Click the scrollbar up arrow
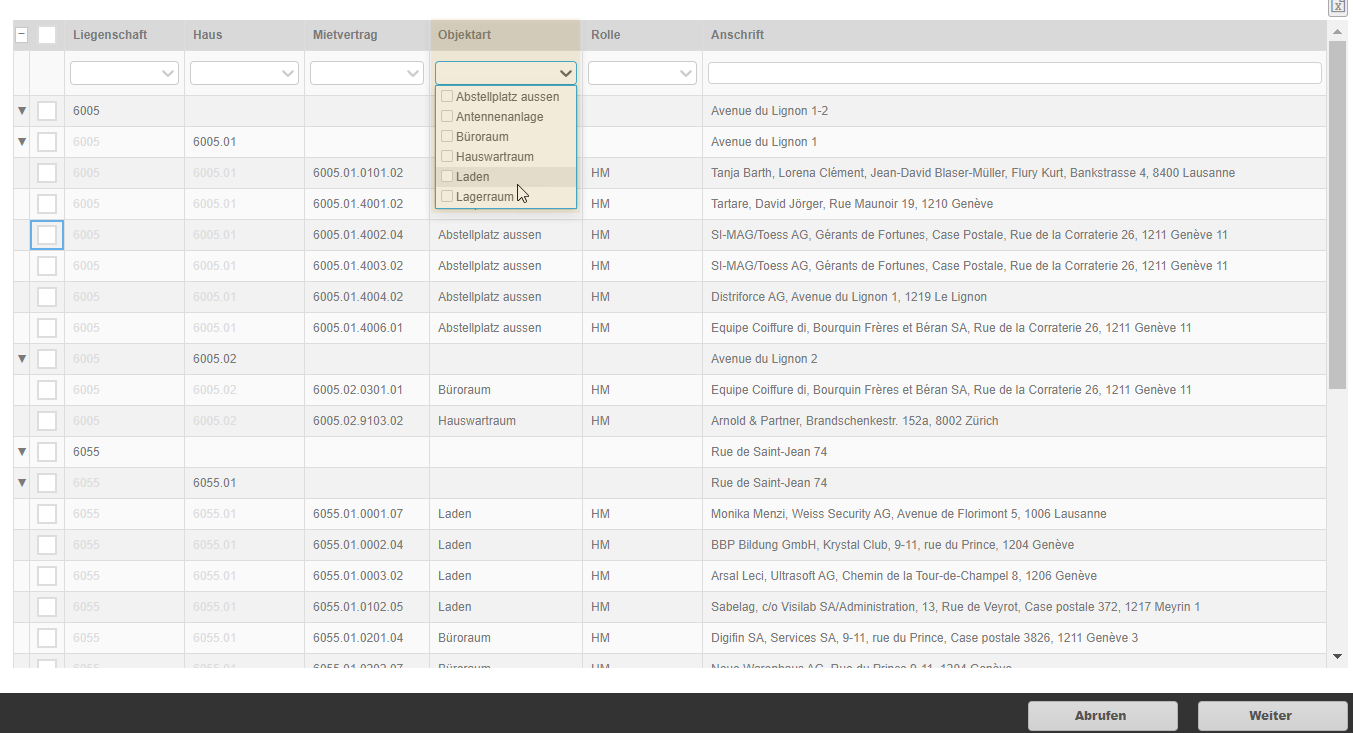This screenshot has height=733, width=1353. 1338,32
